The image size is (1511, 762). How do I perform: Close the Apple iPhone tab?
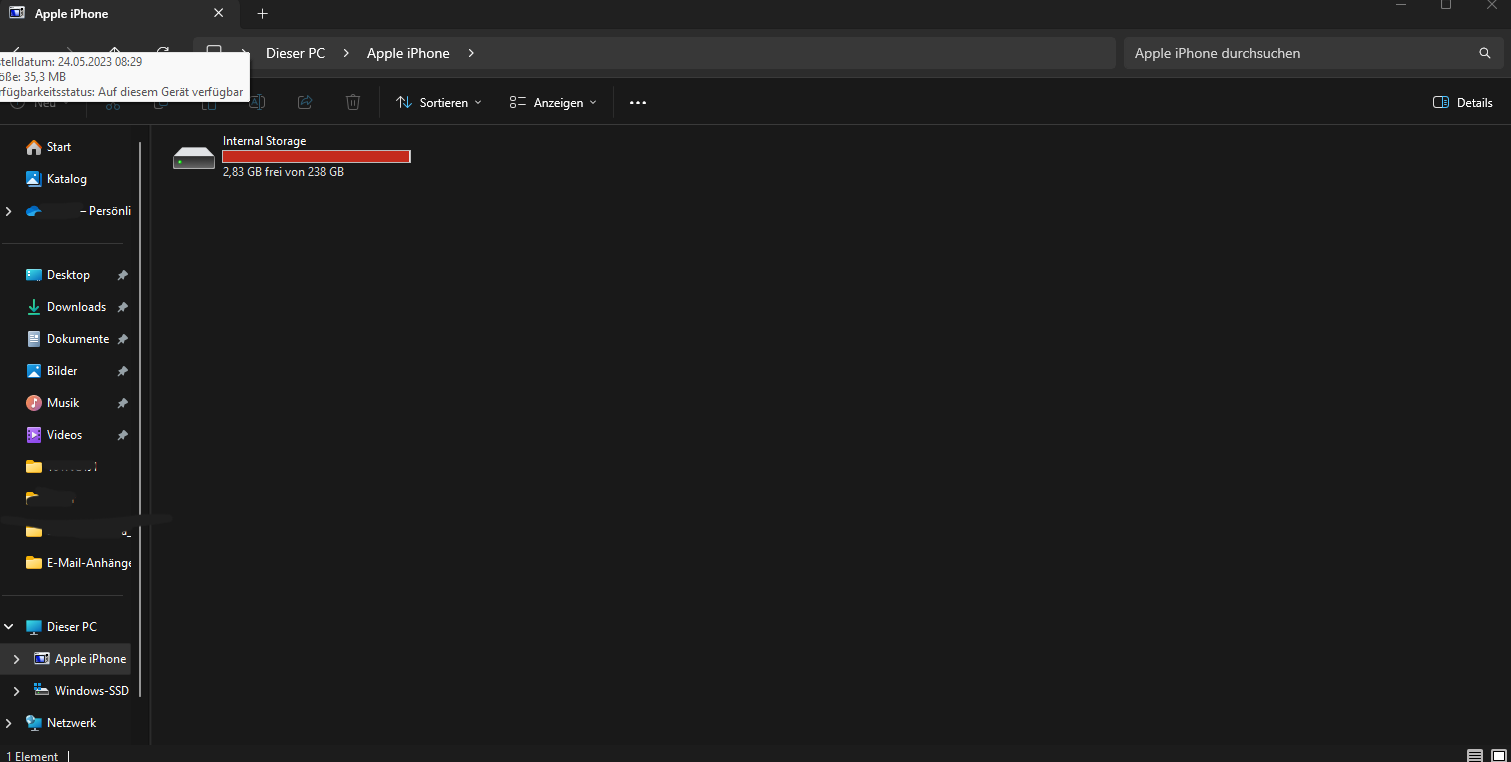219,14
